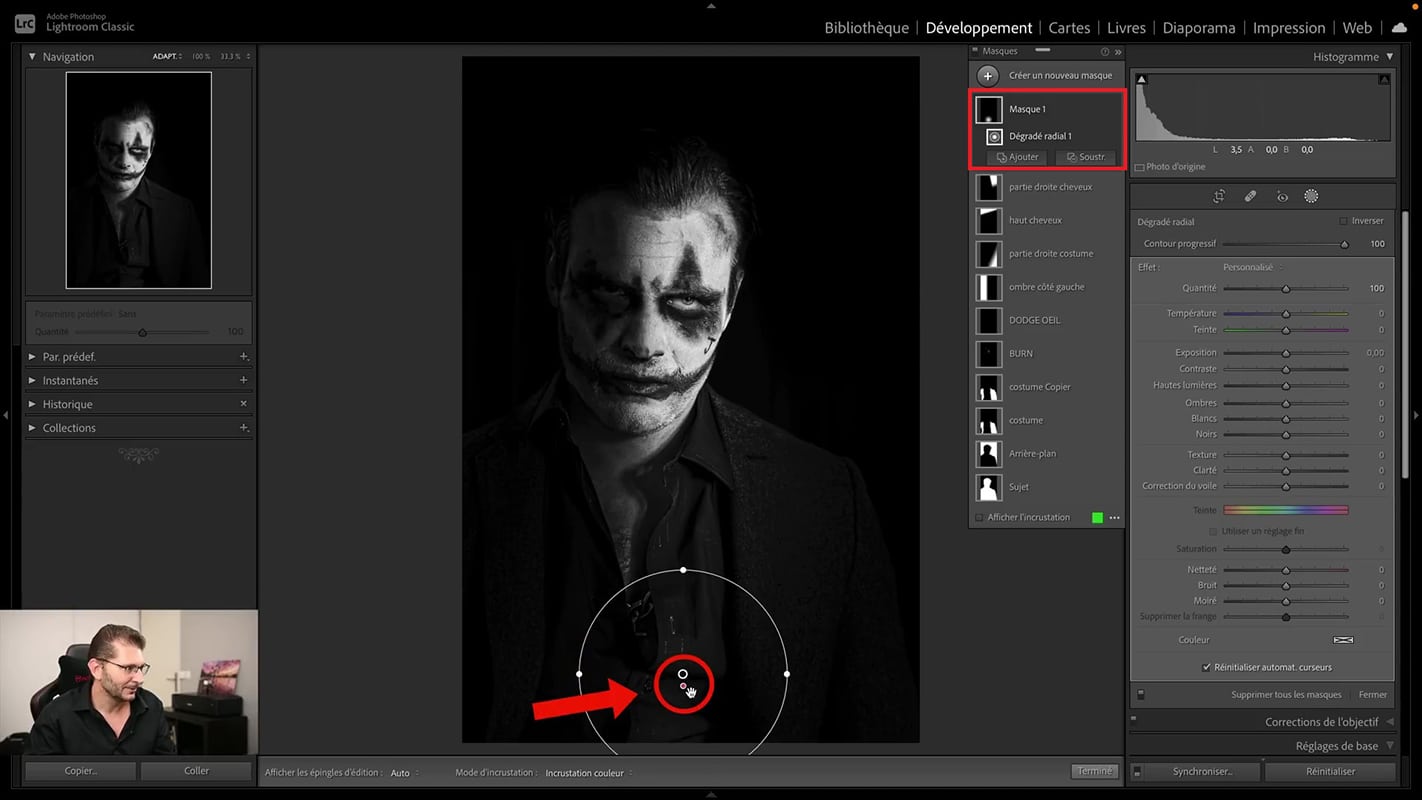Select the Healing bandage tool icon

(1250, 197)
